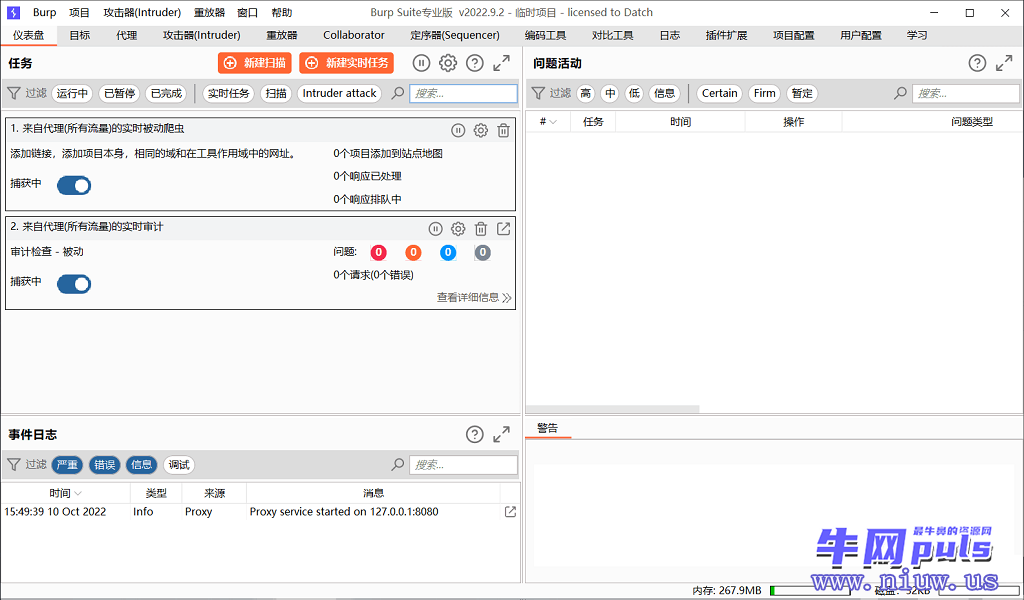This screenshot has width=1024, height=600.
Task: Click the Burp lightning logo icon
Action: (x=13, y=12)
